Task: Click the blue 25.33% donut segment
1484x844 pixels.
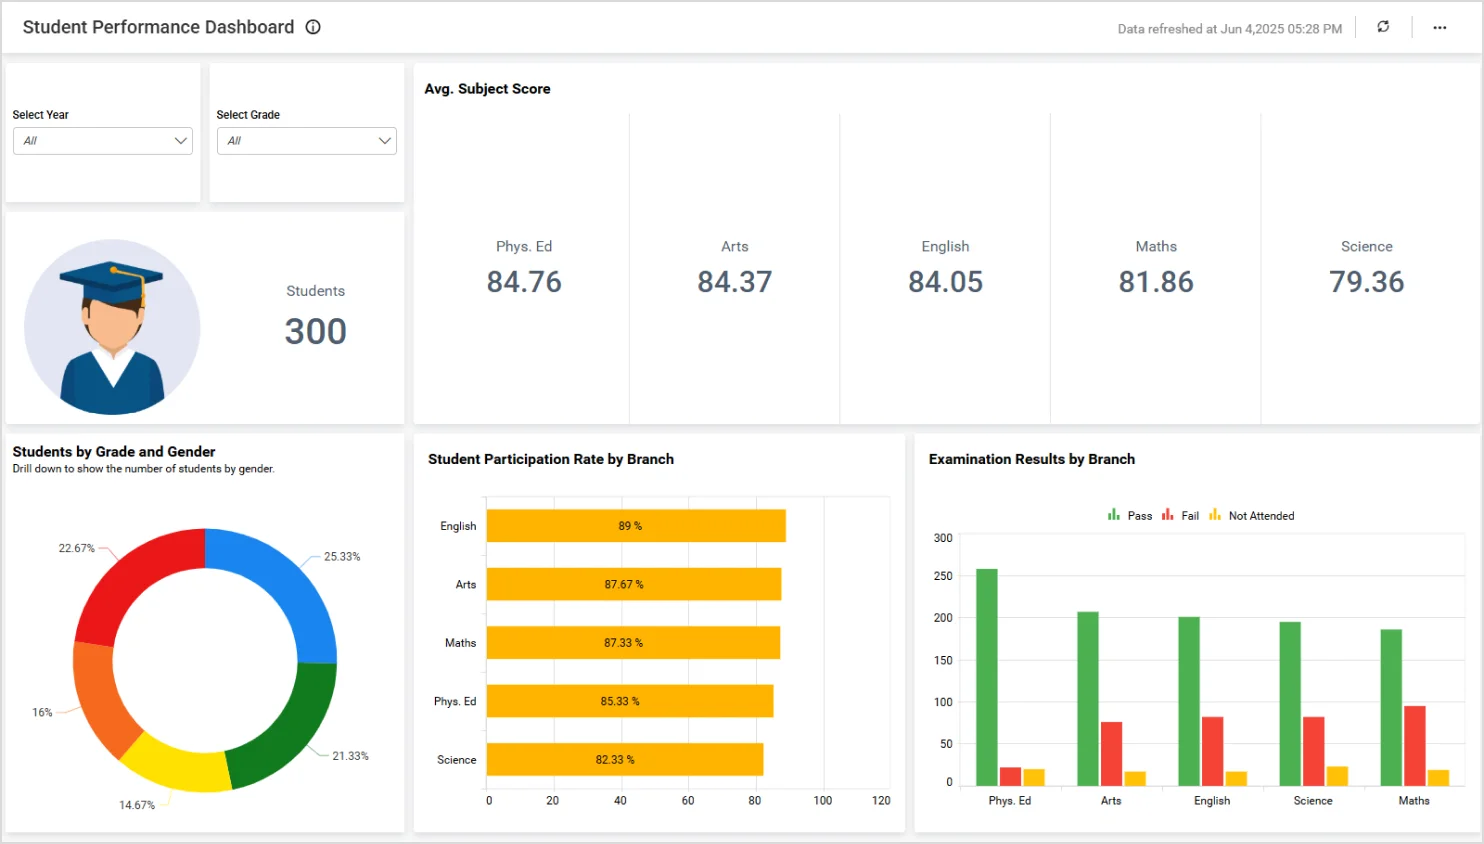Action: [290, 590]
